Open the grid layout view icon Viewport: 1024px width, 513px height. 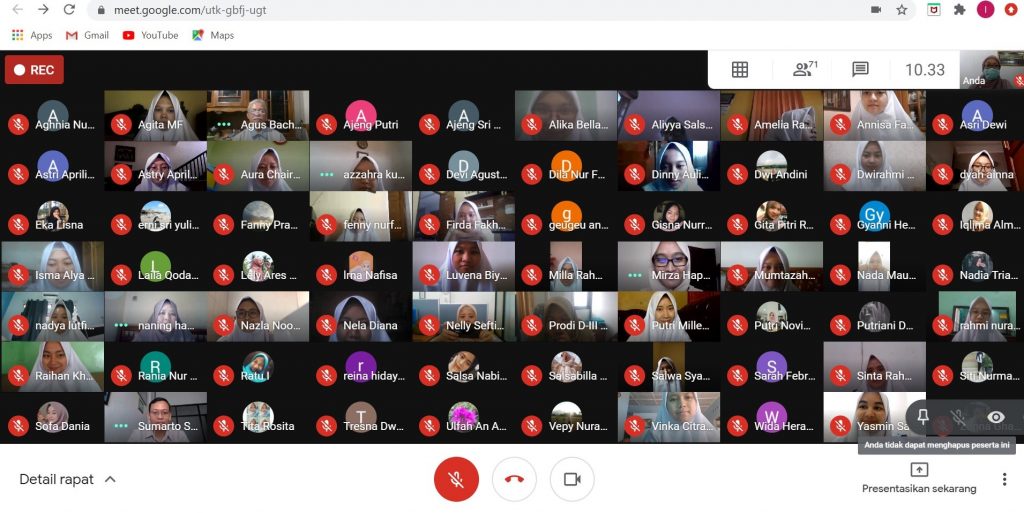[740, 70]
